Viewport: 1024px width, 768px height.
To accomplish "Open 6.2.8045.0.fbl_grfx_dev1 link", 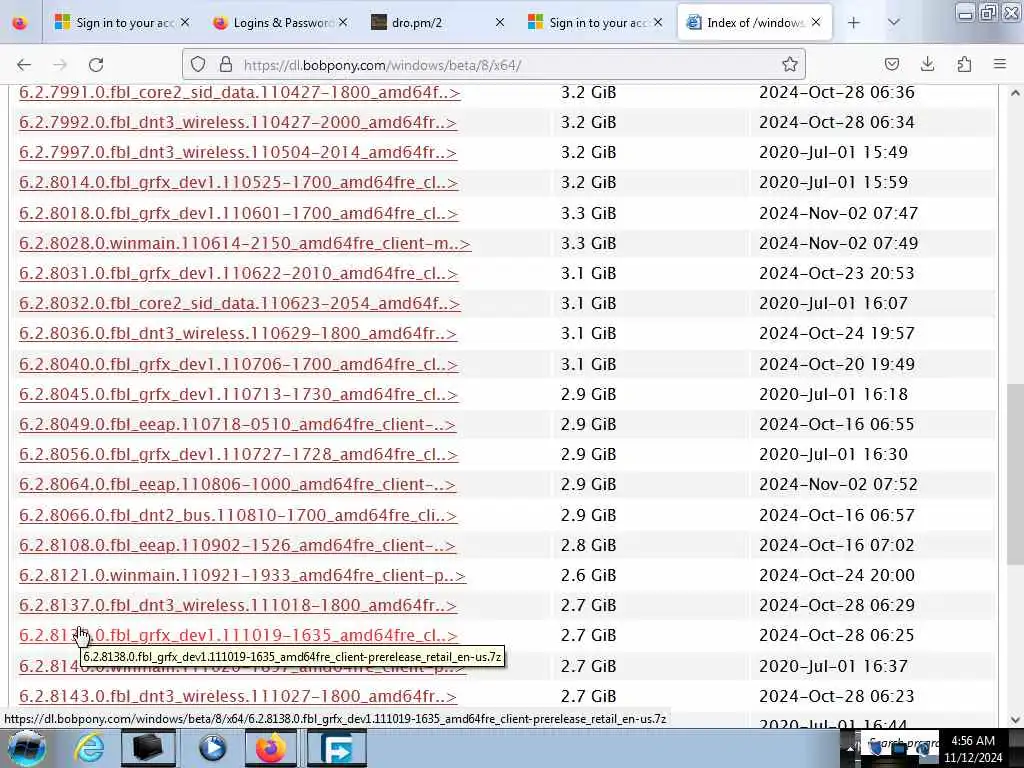I will click(x=238, y=394).
